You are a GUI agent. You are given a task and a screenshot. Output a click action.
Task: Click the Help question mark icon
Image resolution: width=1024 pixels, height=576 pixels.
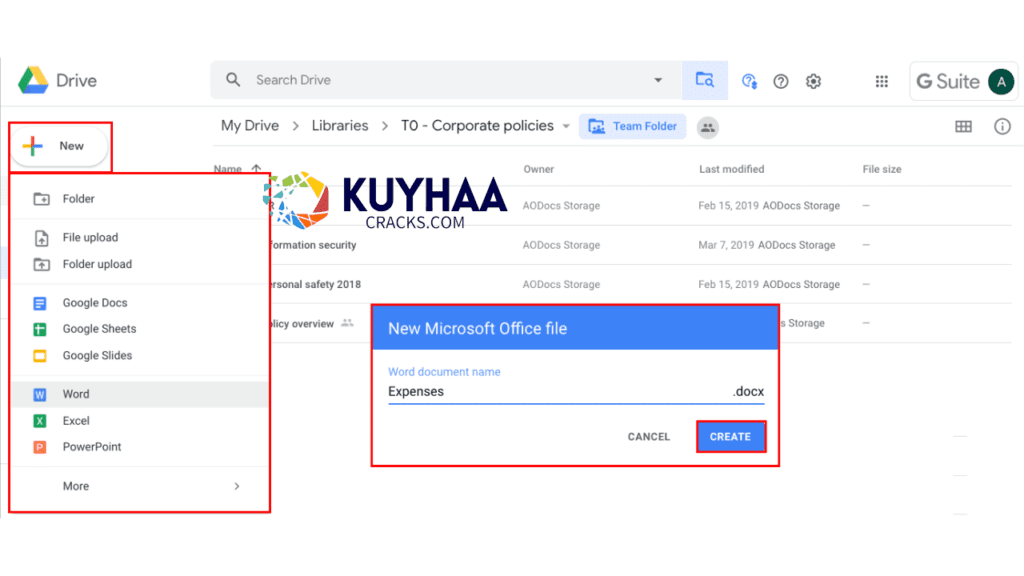coord(781,81)
